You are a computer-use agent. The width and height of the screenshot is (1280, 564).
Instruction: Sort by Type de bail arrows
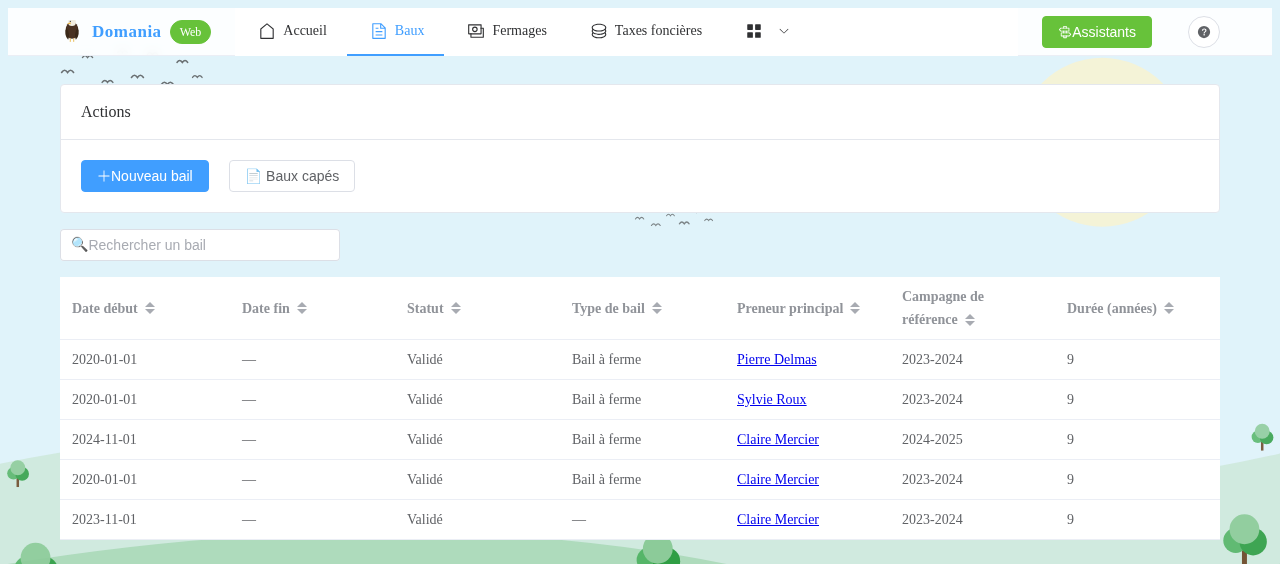657,308
